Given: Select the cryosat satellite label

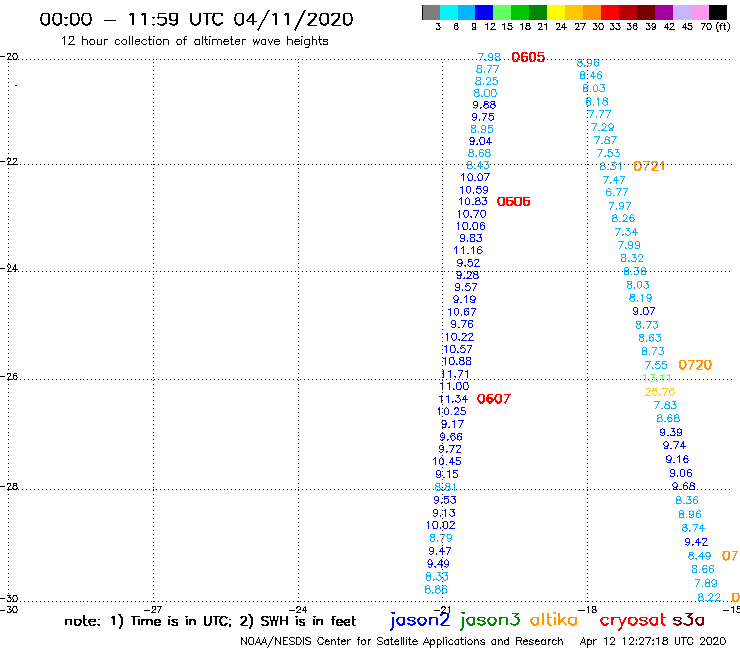Looking at the screenshot, I should pos(632,621).
